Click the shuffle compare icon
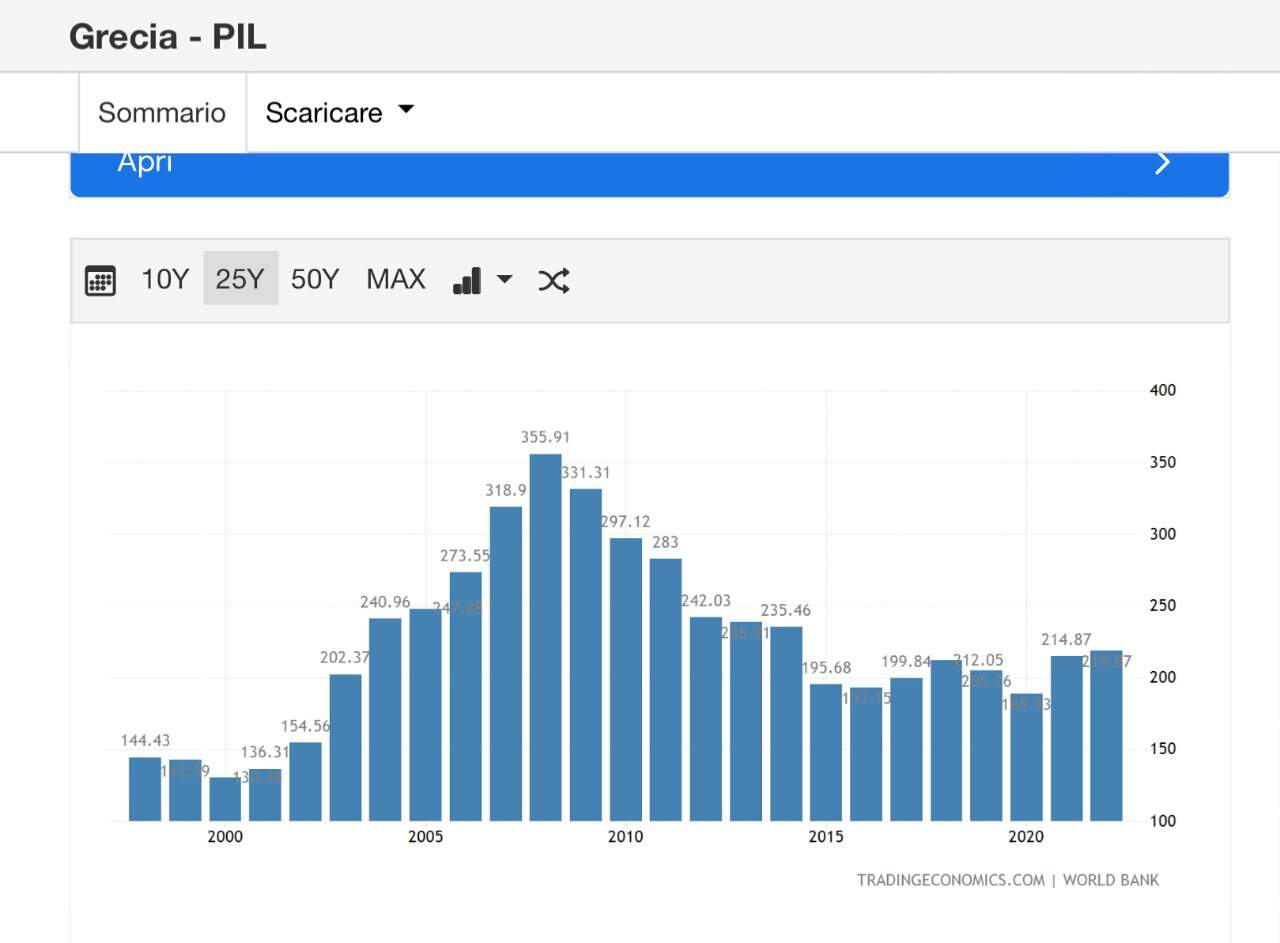This screenshot has width=1280, height=943. coord(554,280)
